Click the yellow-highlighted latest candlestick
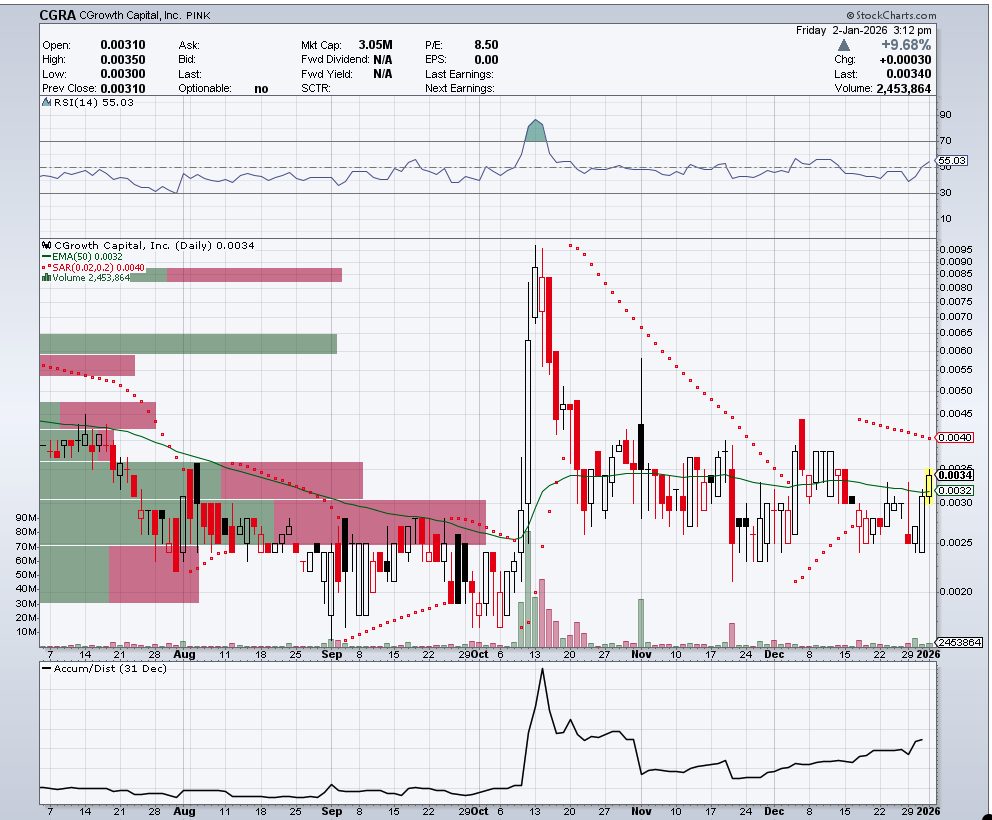Viewport: 992px width, 820px height. pos(929,486)
